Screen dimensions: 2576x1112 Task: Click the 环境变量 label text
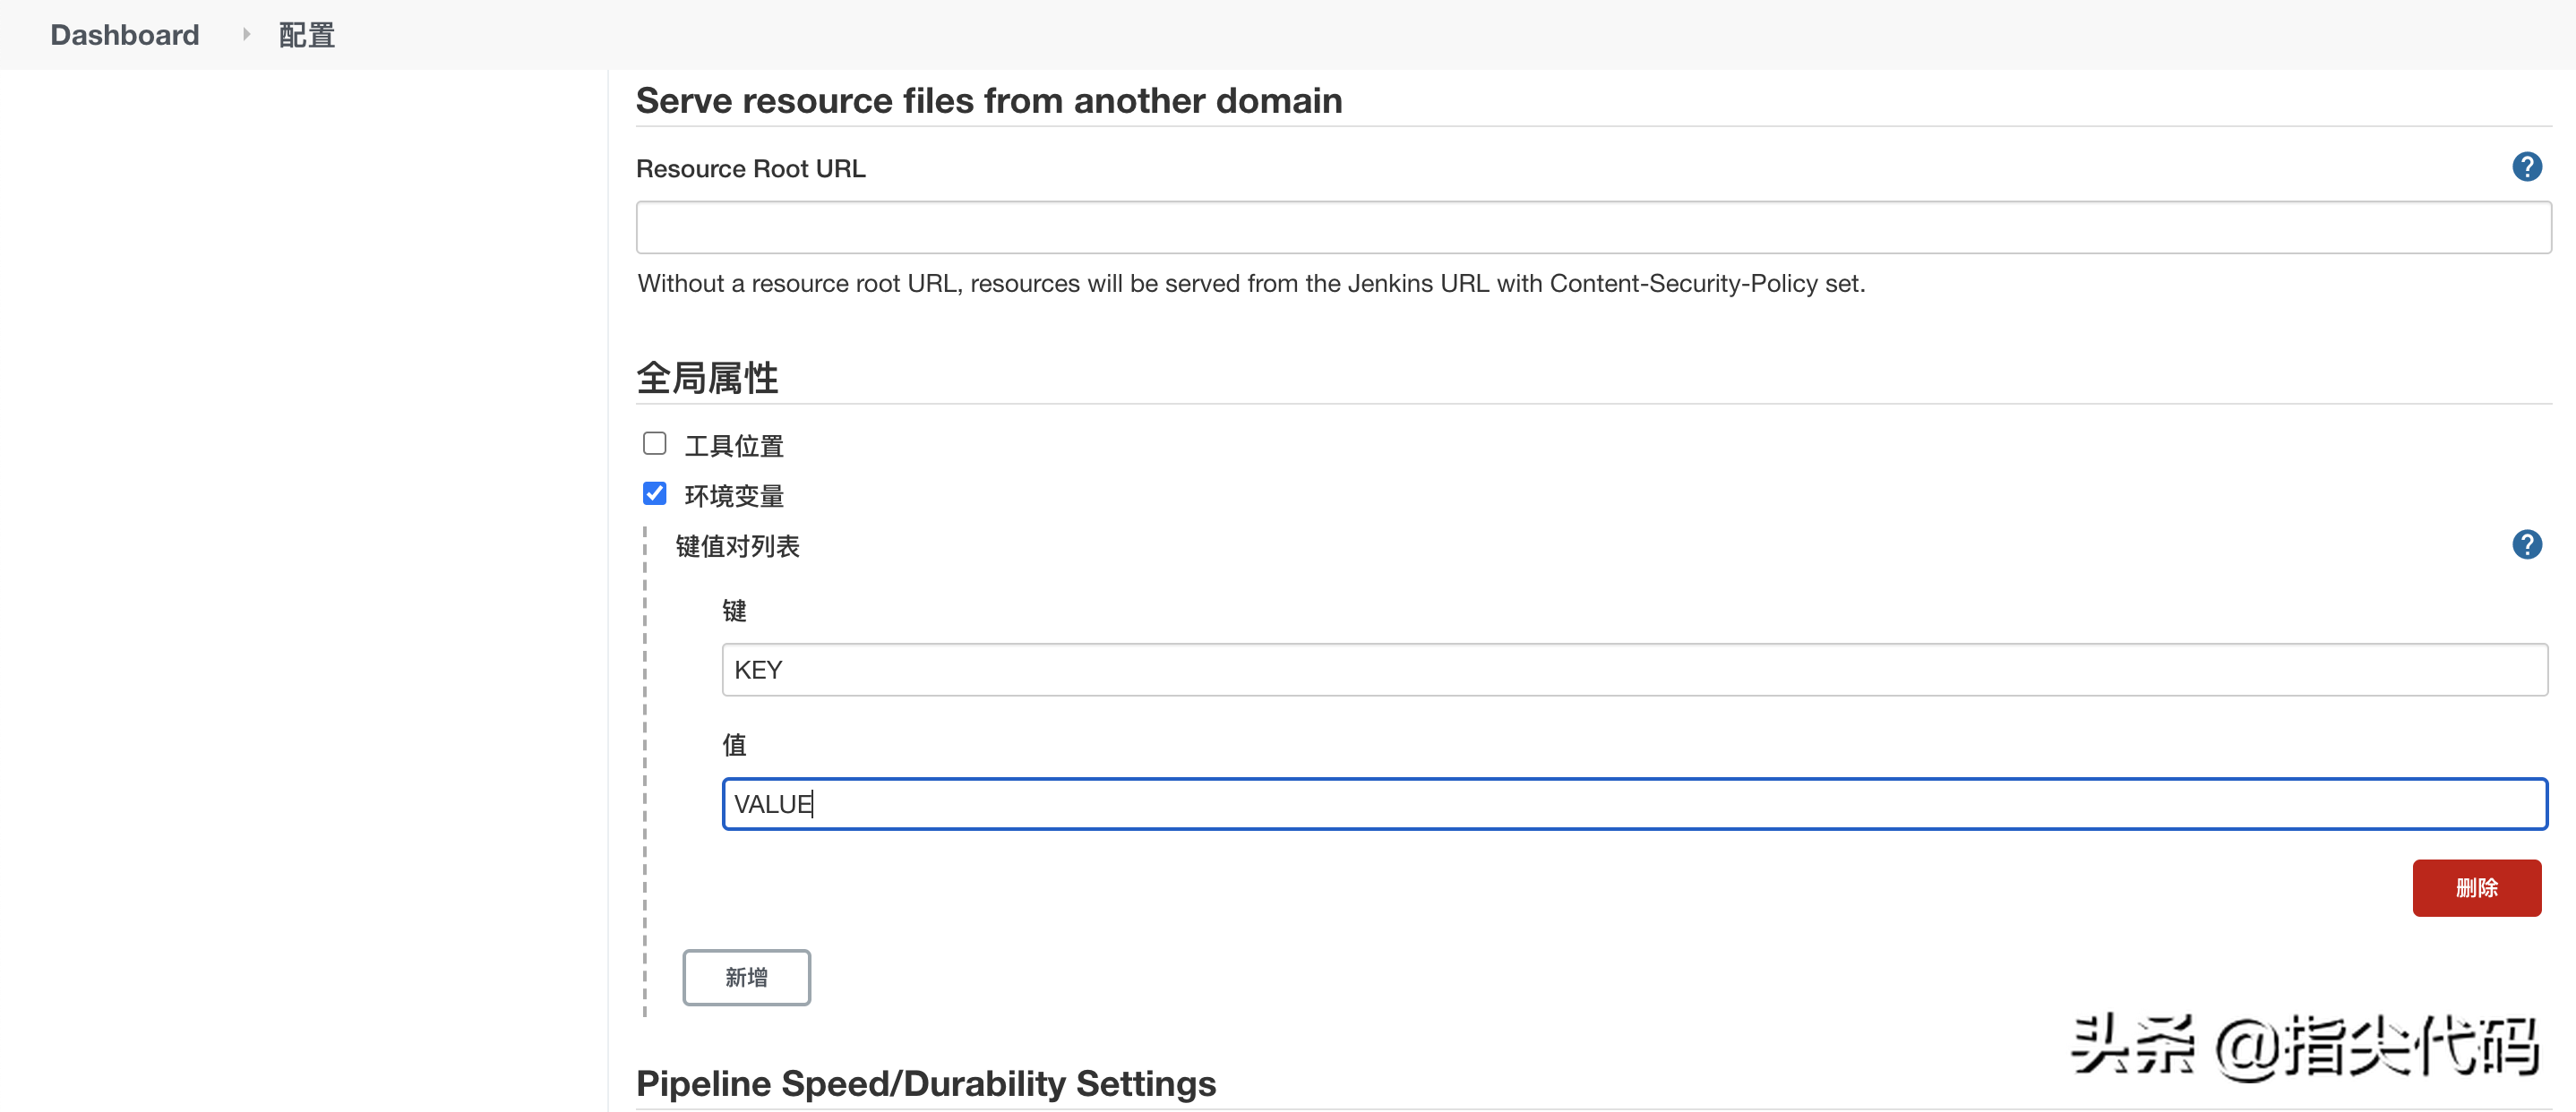click(734, 496)
